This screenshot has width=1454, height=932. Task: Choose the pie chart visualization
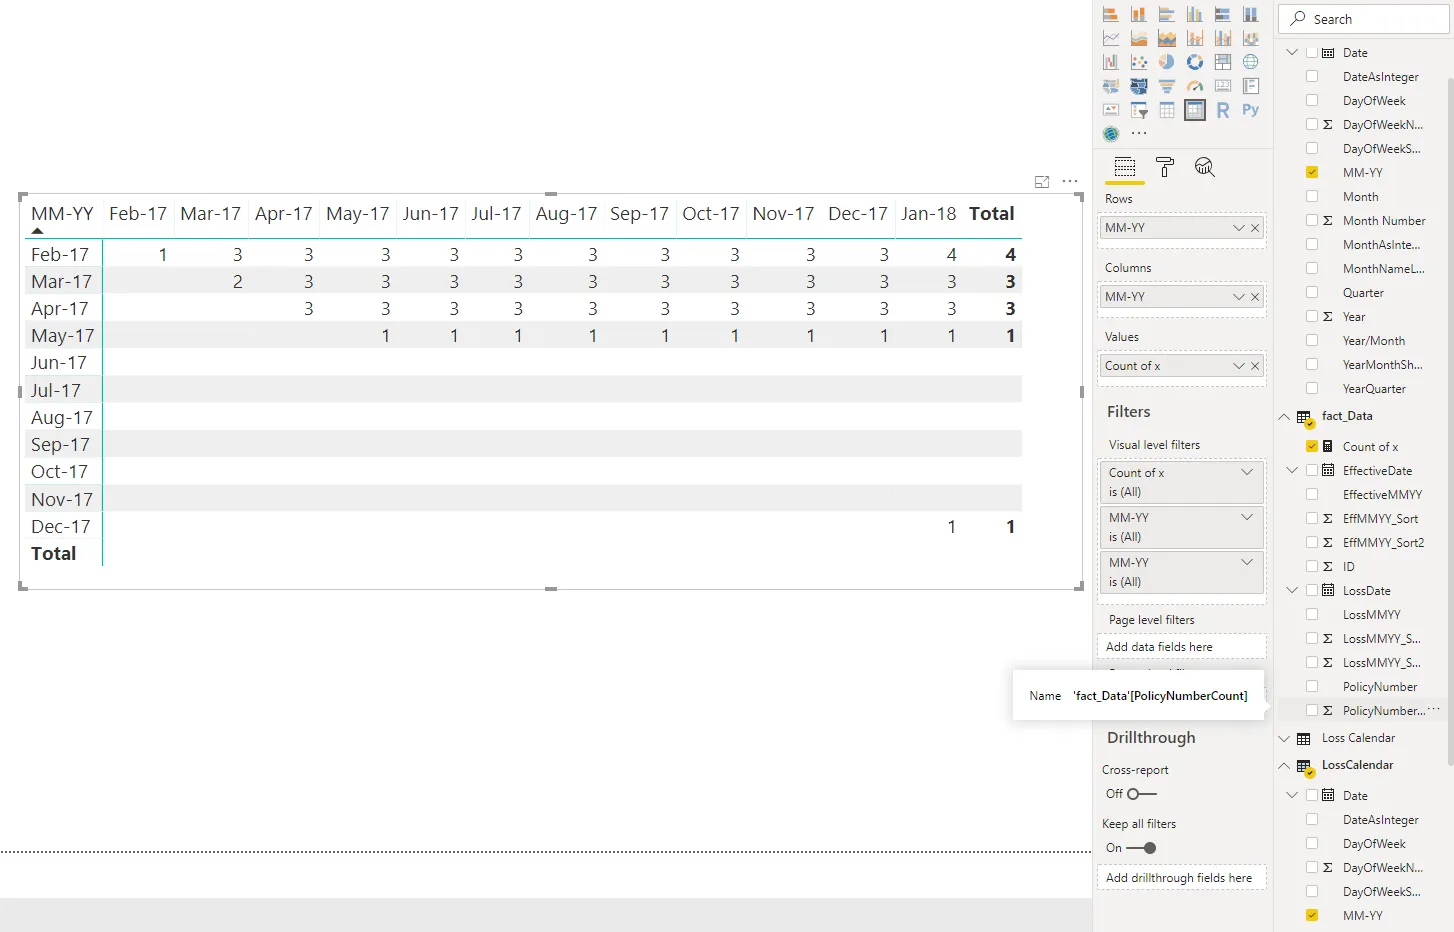pyautogui.click(x=1167, y=62)
